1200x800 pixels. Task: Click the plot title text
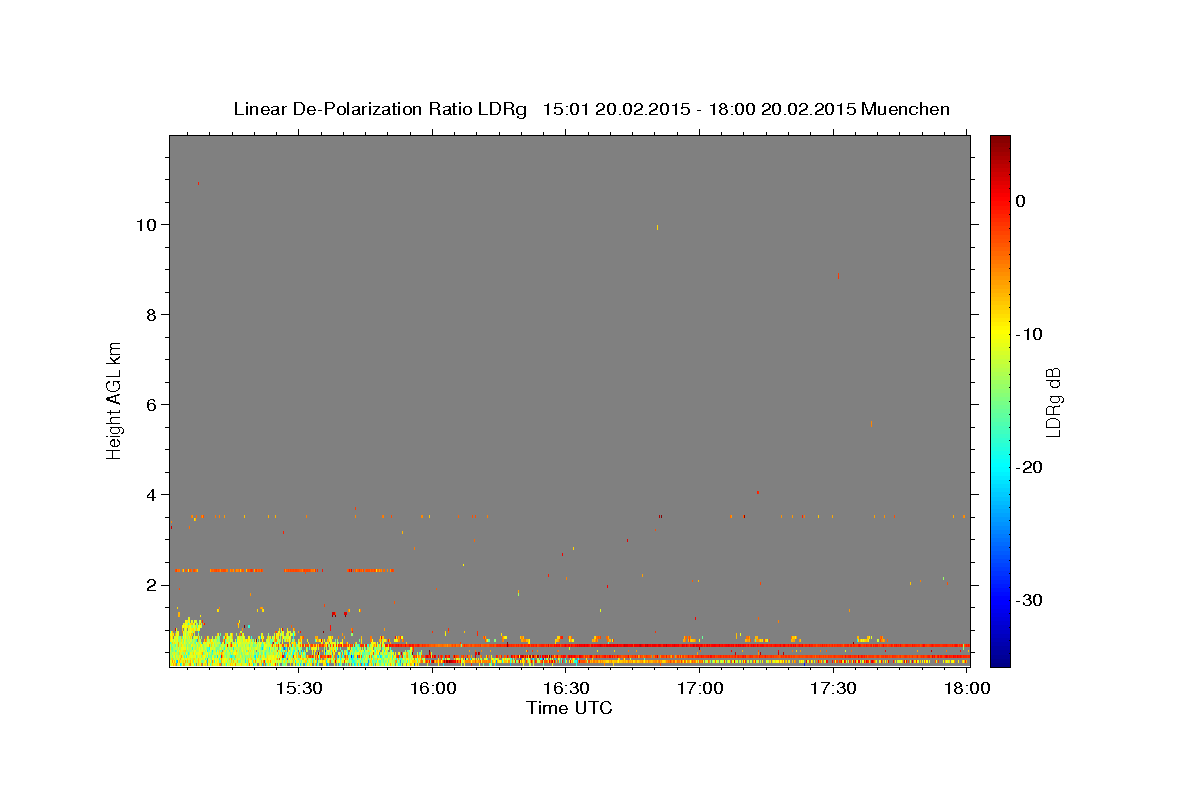click(x=591, y=109)
